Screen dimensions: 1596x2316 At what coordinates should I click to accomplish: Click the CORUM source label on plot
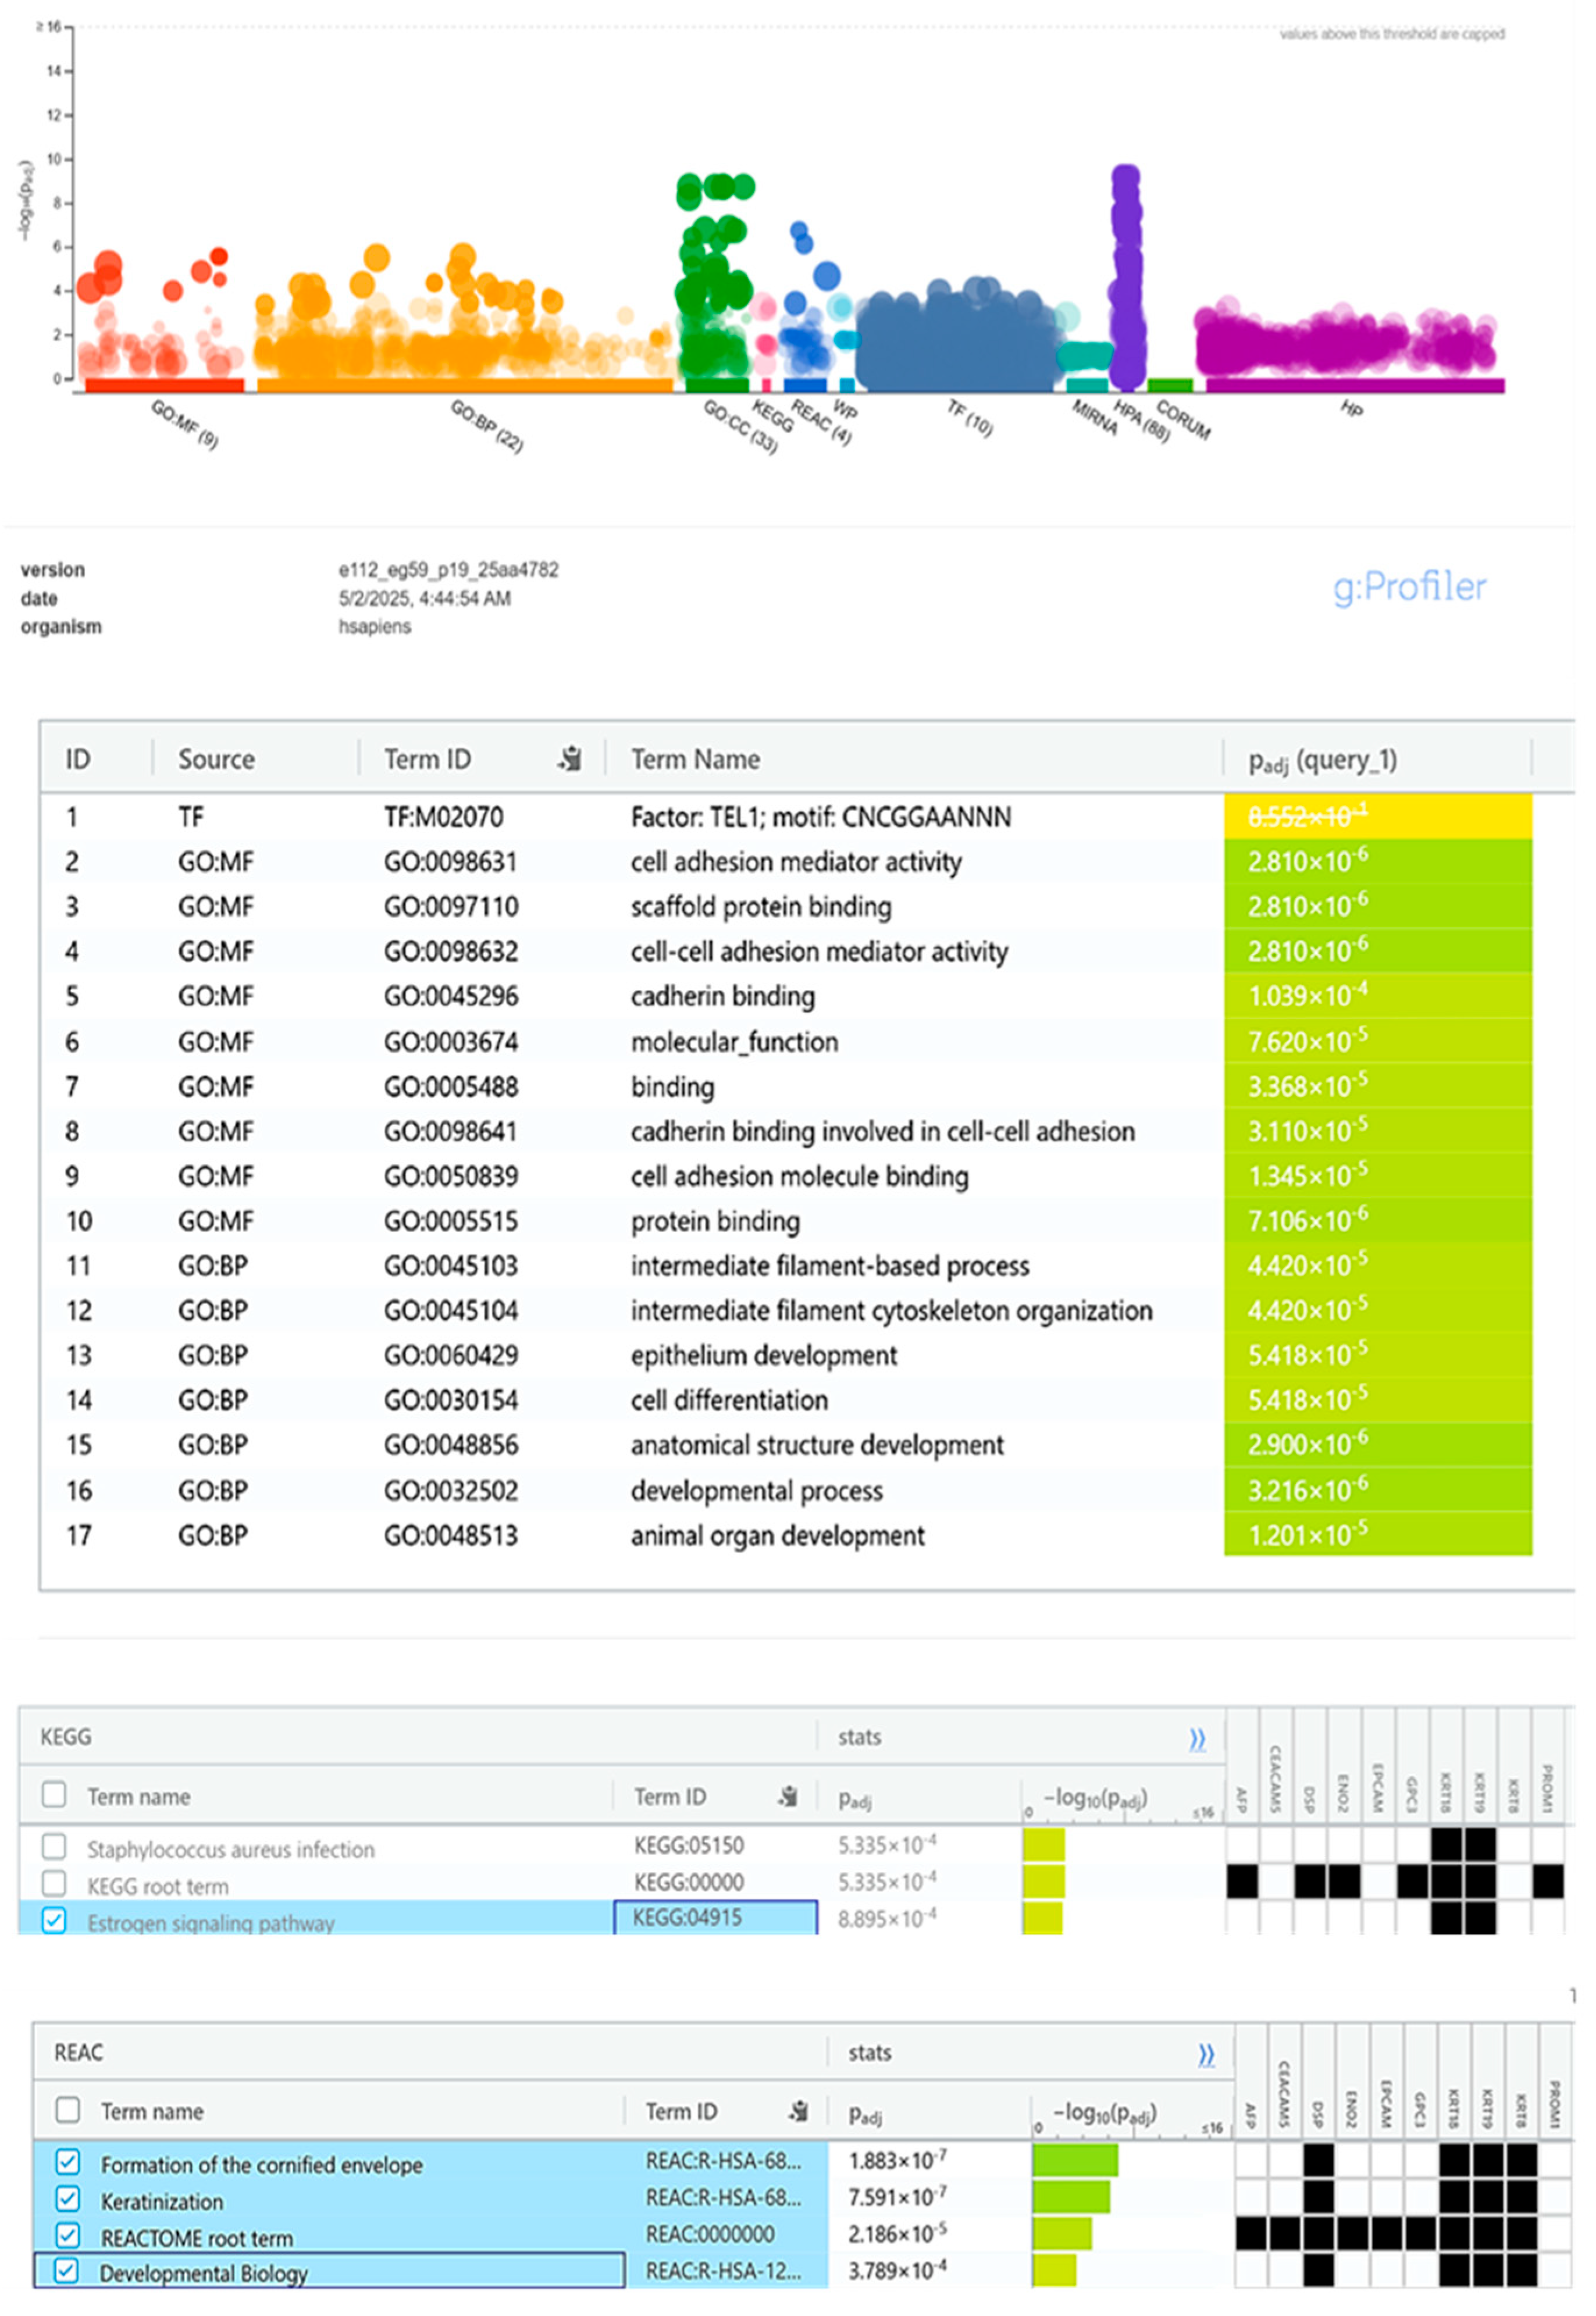click(1183, 420)
